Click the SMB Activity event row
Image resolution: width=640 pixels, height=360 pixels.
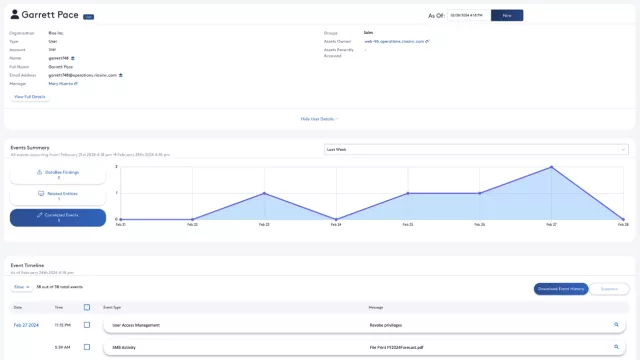tap(364, 347)
